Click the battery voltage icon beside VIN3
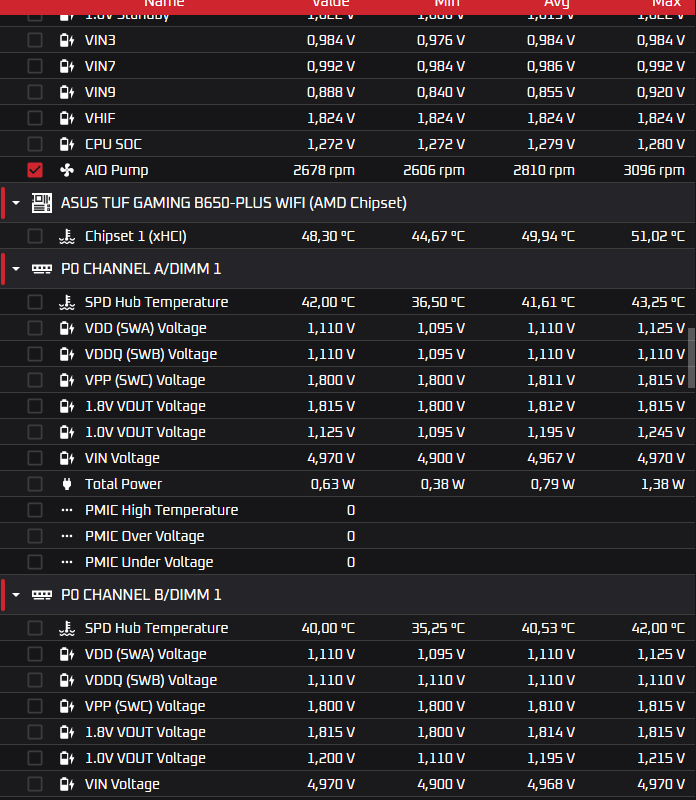Viewport: 696px width, 800px height. click(x=67, y=40)
